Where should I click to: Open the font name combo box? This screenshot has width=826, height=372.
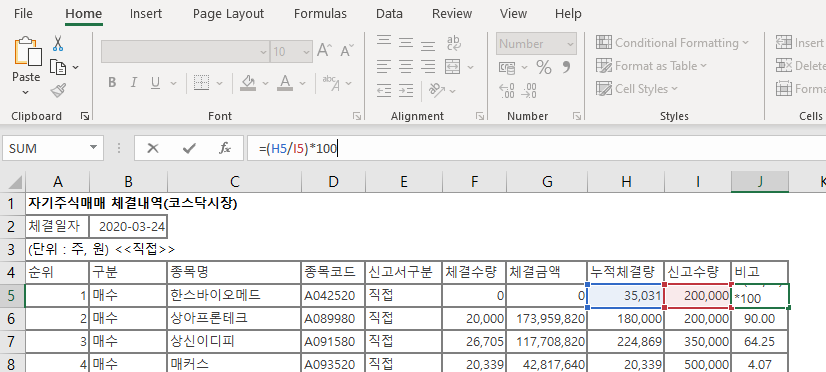coord(185,52)
